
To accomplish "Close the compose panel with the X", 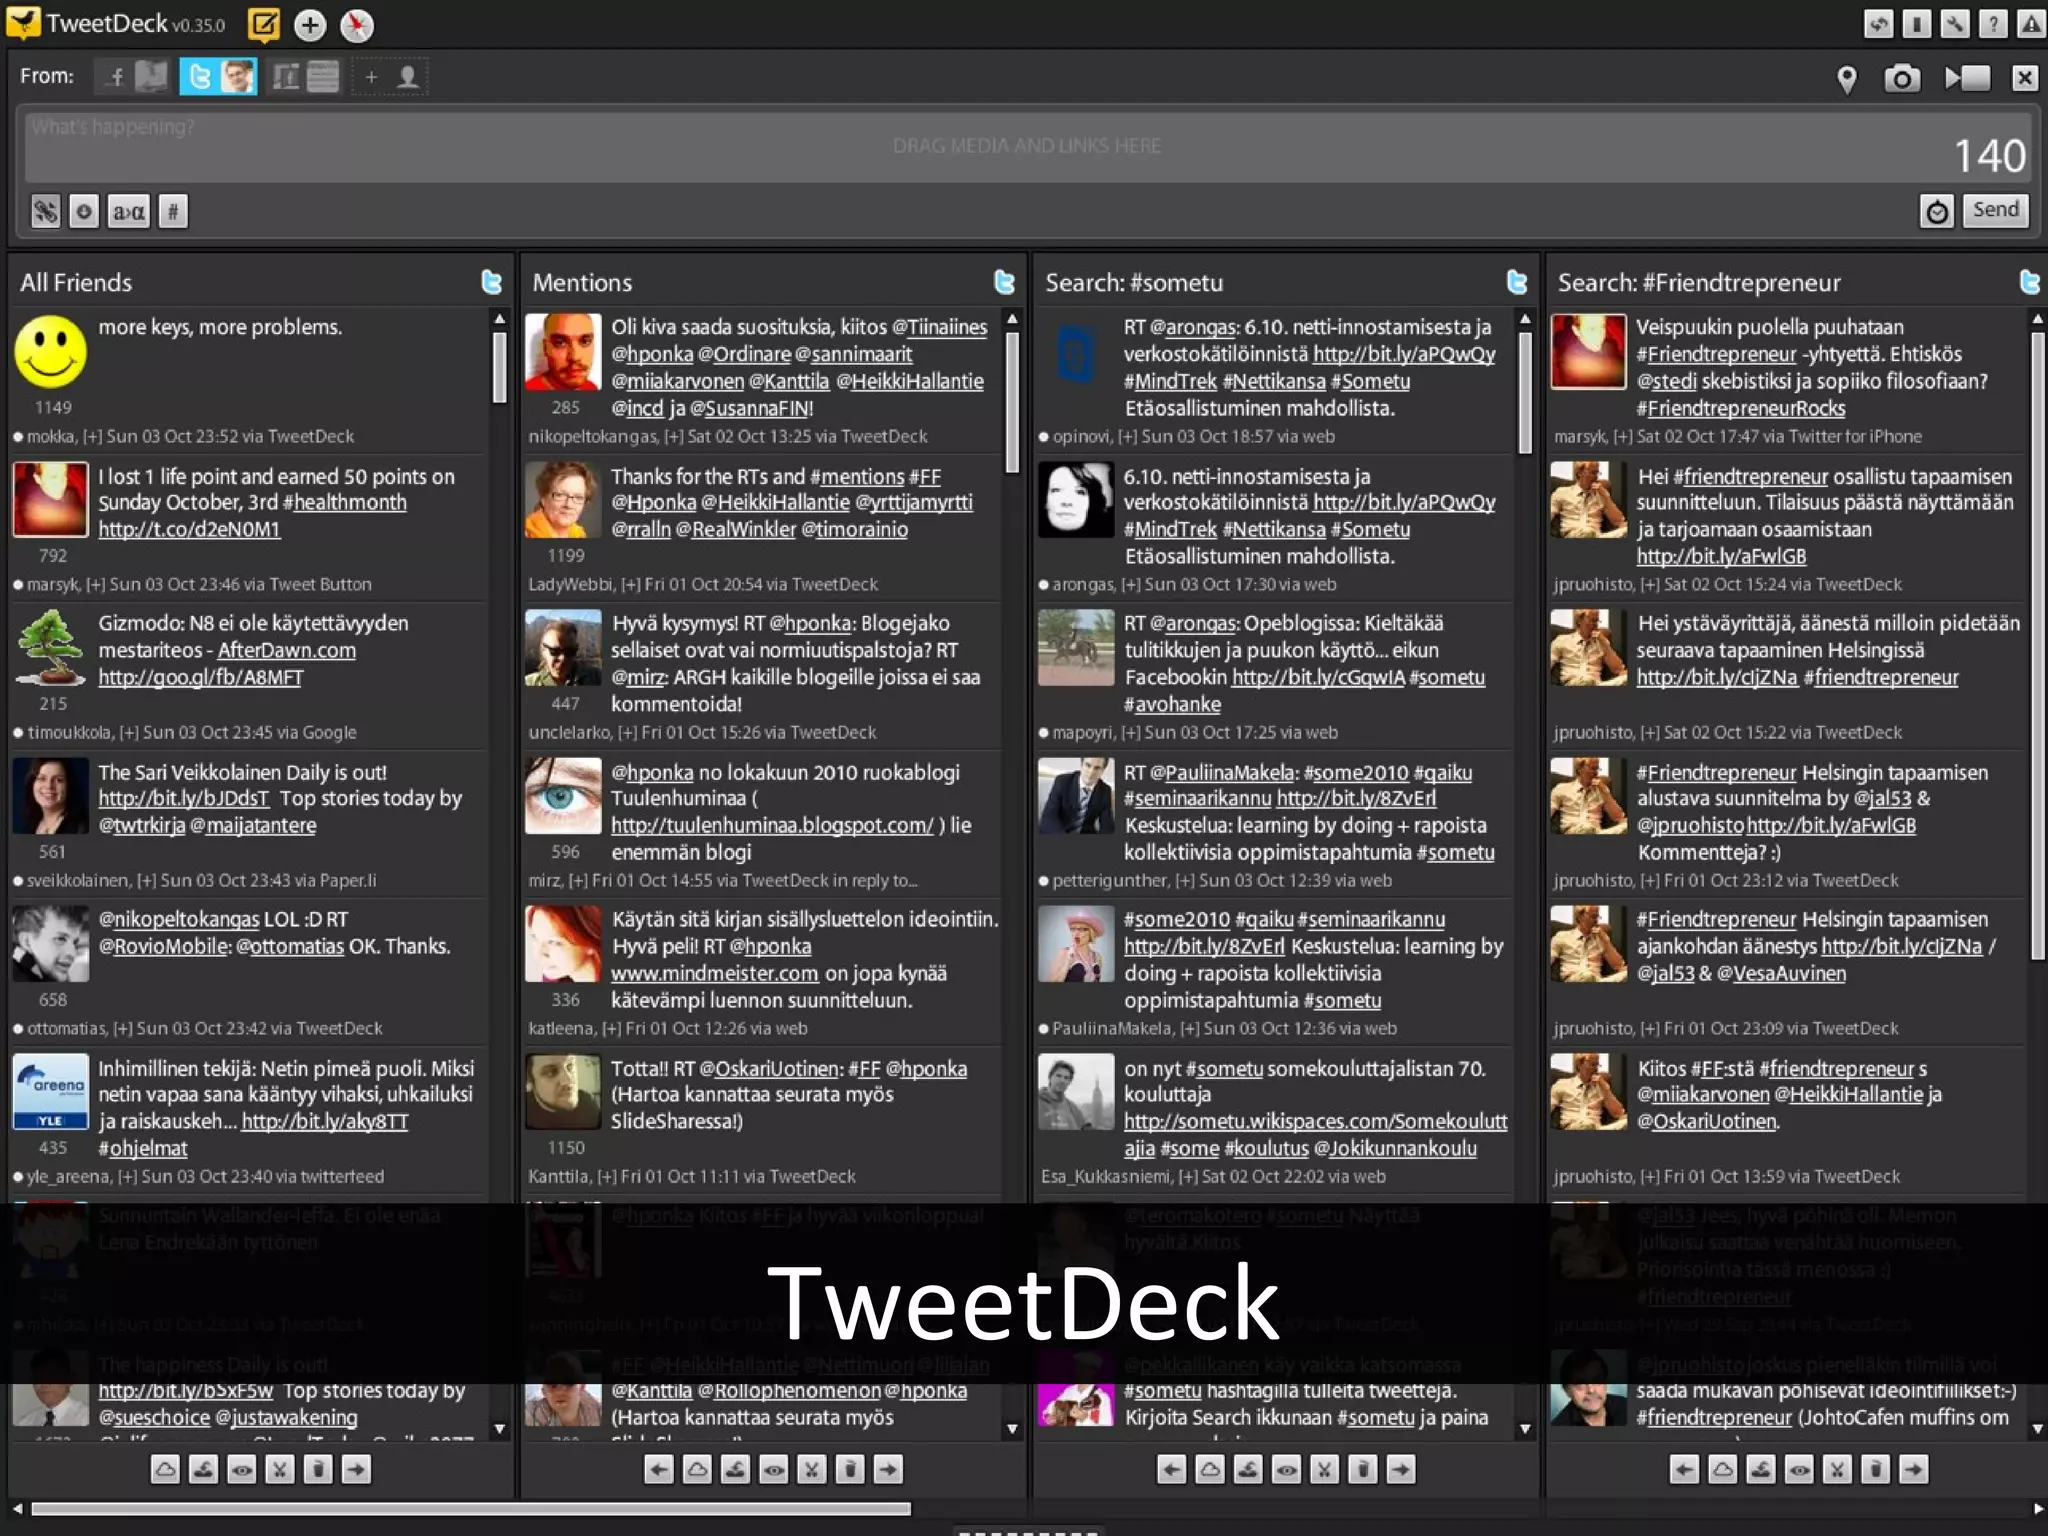I will 2025,78.
